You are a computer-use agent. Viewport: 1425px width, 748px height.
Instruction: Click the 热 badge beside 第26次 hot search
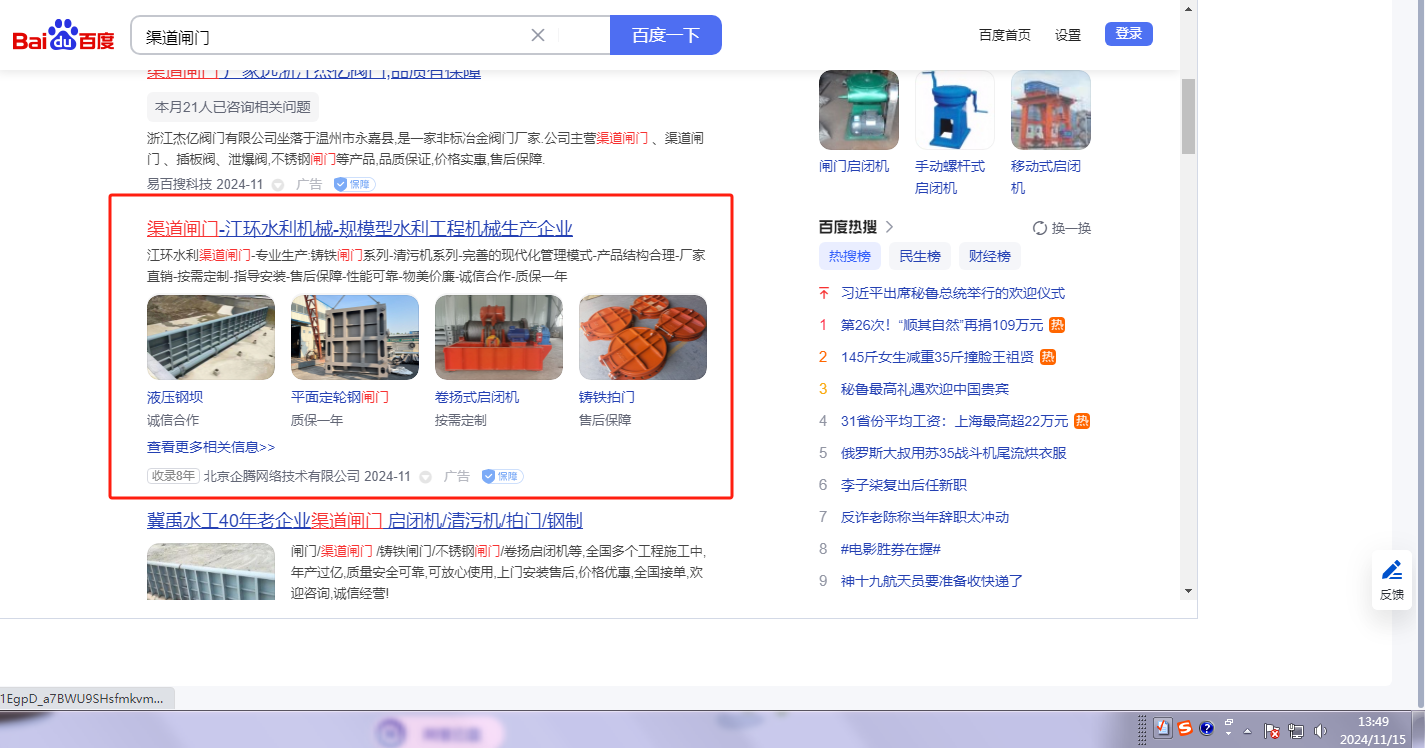tap(1057, 325)
